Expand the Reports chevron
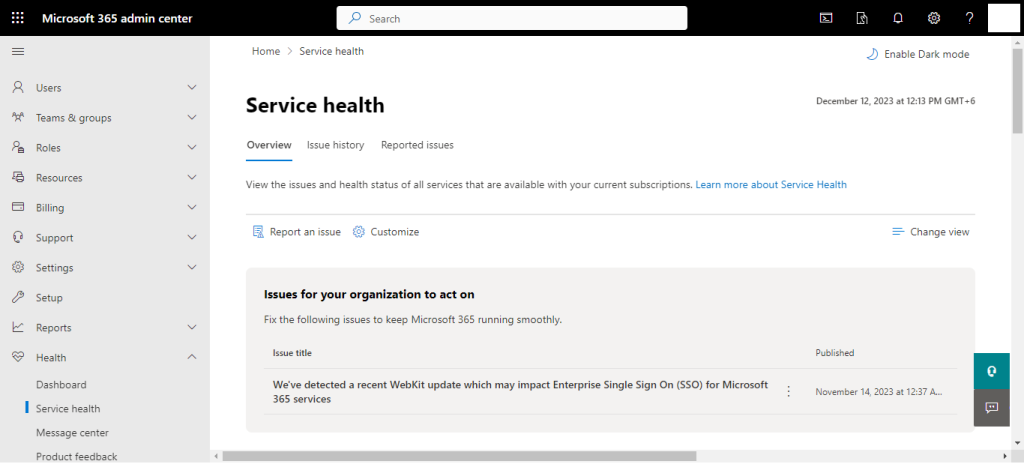 (x=192, y=327)
